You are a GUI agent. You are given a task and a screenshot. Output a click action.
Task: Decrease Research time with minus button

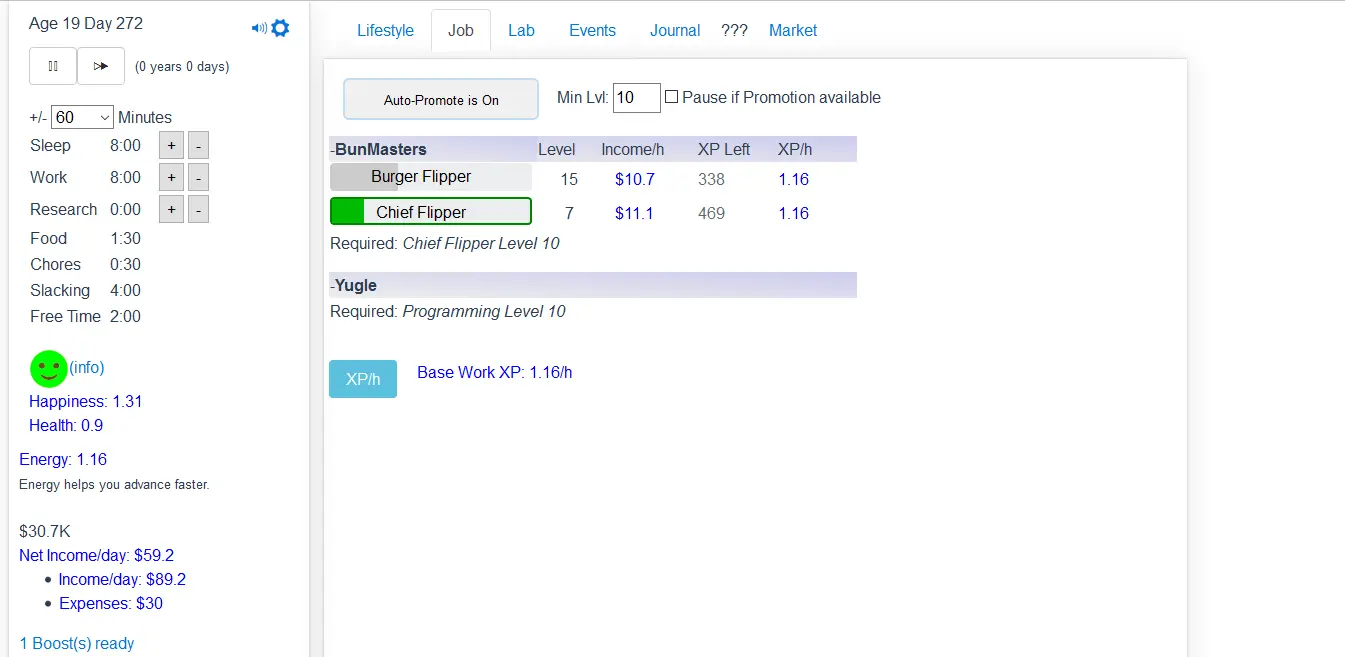coord(198,210)
